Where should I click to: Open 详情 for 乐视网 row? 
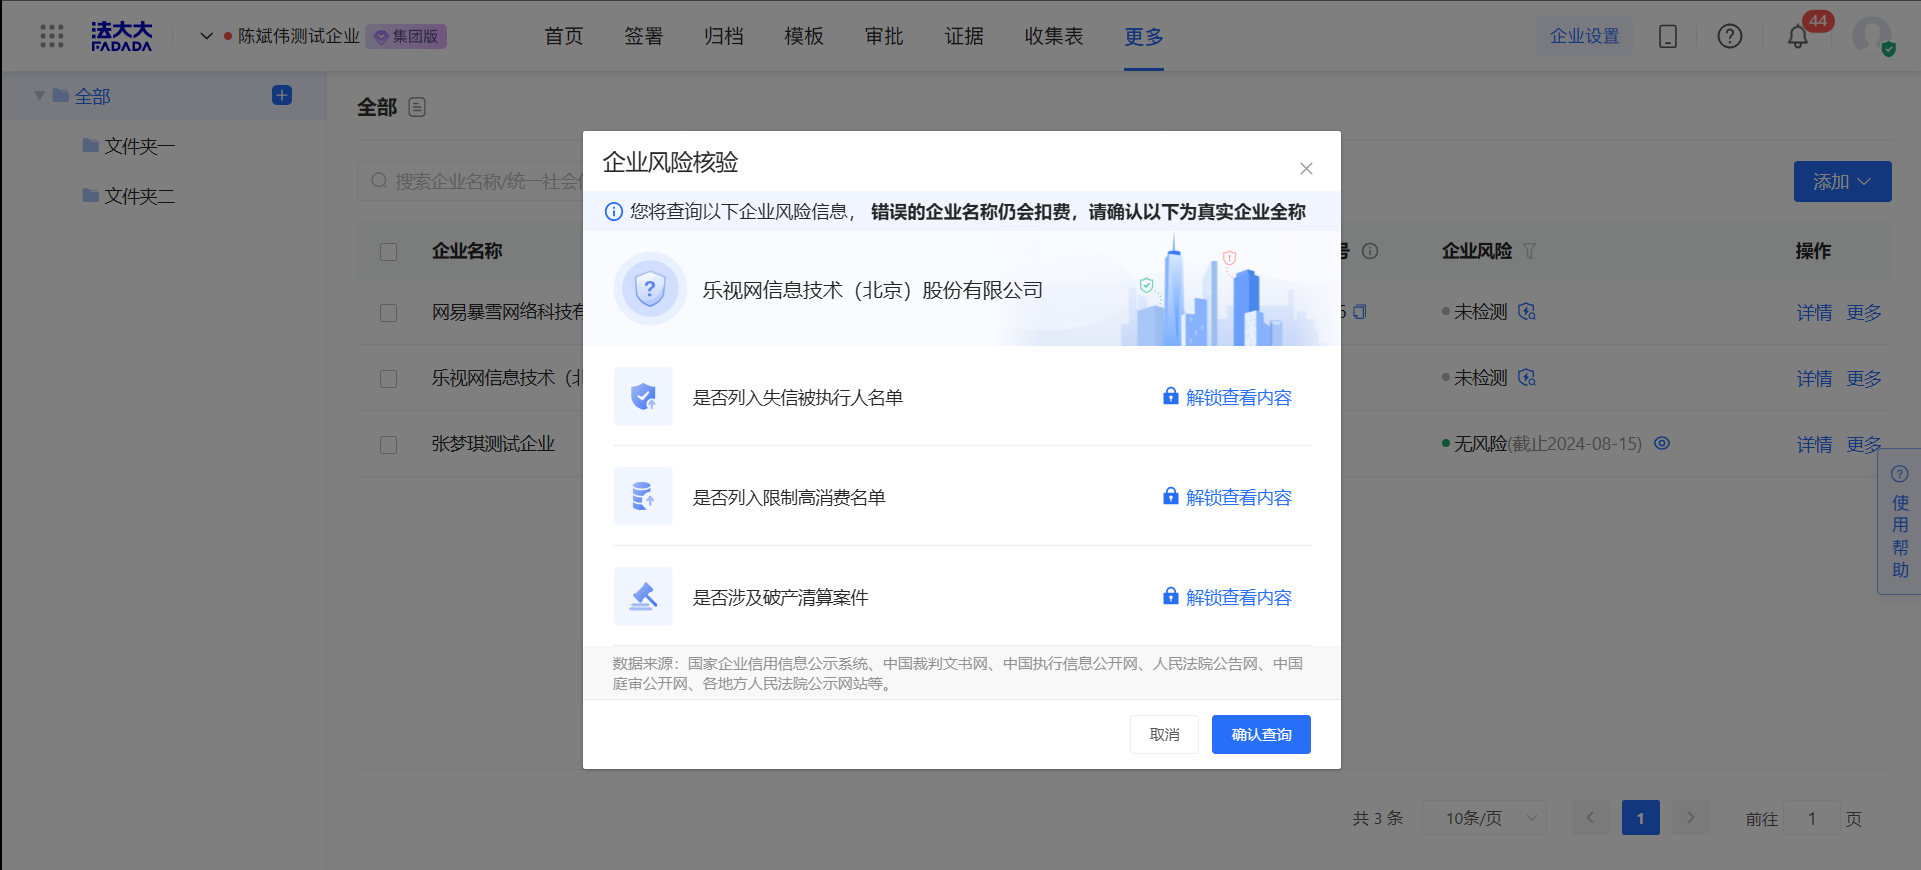point(1814,379)
